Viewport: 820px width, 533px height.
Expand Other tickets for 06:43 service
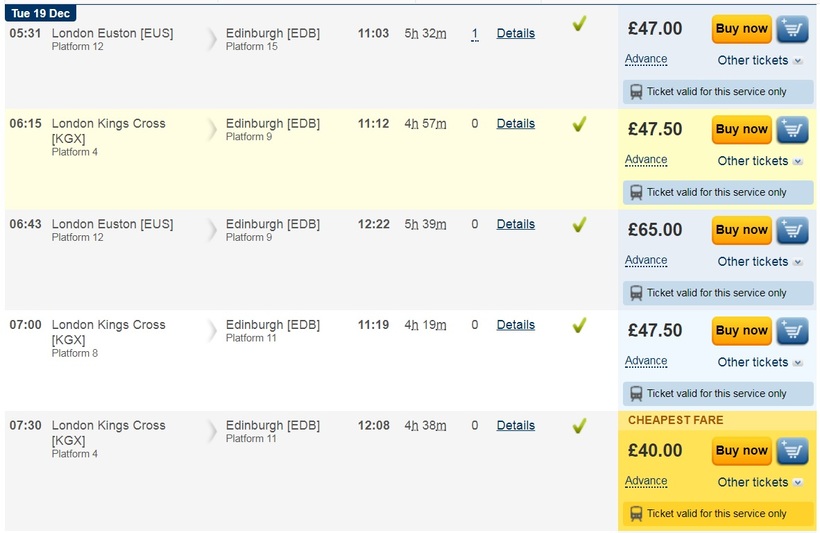coord(759,262)
